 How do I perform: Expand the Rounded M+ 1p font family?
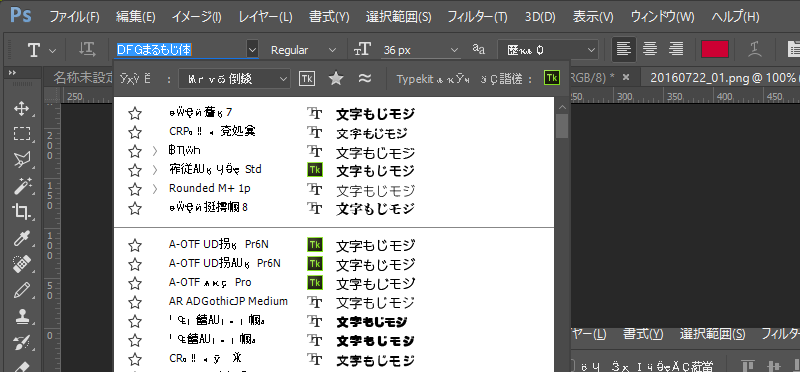[x=155, y=189]
